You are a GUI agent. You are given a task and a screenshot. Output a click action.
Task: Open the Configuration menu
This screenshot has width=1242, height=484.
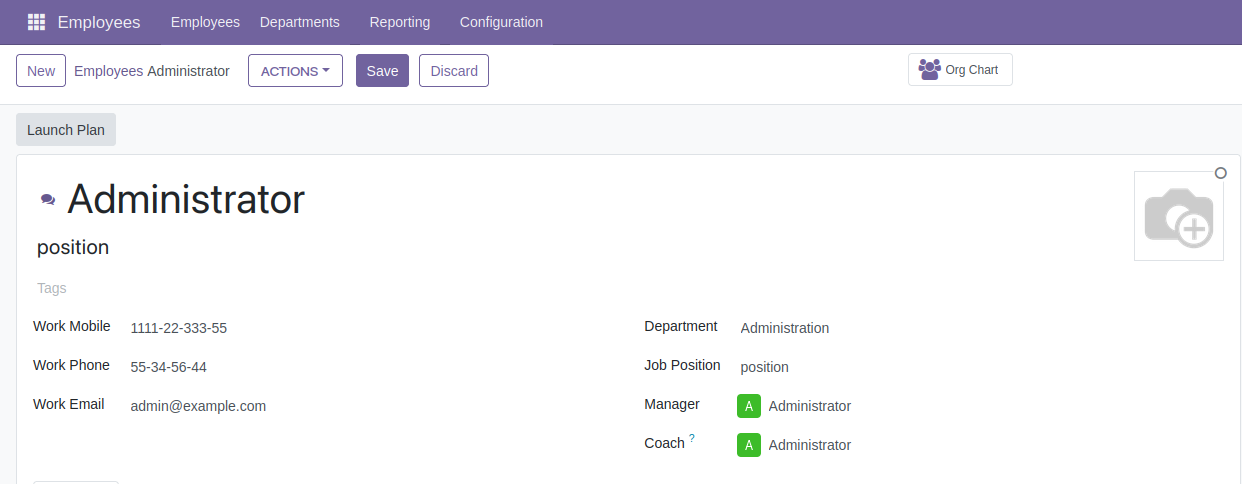point(501,22)
